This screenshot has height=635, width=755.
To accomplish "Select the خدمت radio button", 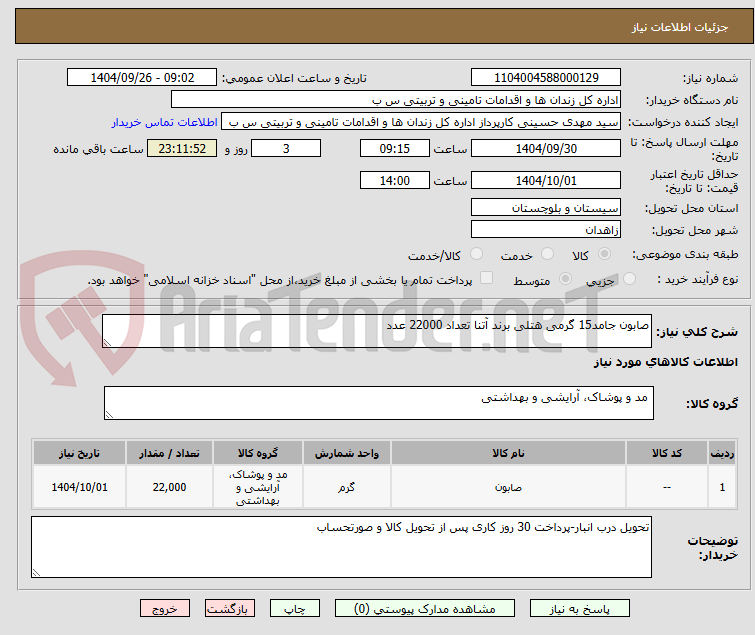I will (547, 254).
